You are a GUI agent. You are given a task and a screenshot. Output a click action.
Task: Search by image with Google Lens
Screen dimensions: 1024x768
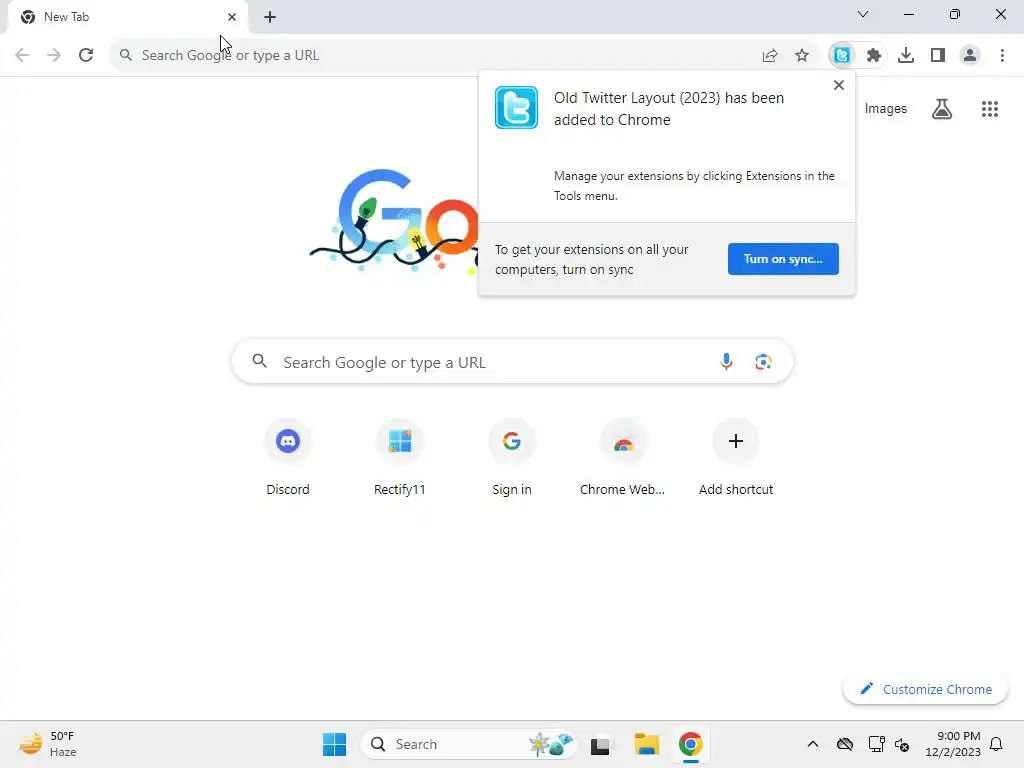[x=763, y=361]
